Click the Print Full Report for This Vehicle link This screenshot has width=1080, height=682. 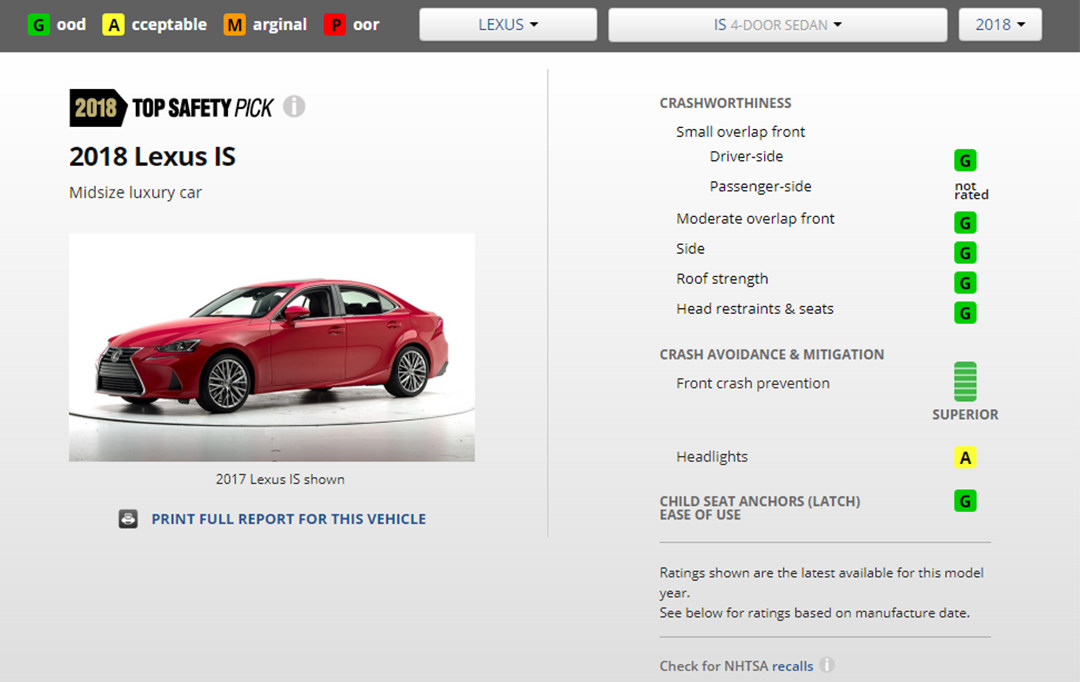288,519
